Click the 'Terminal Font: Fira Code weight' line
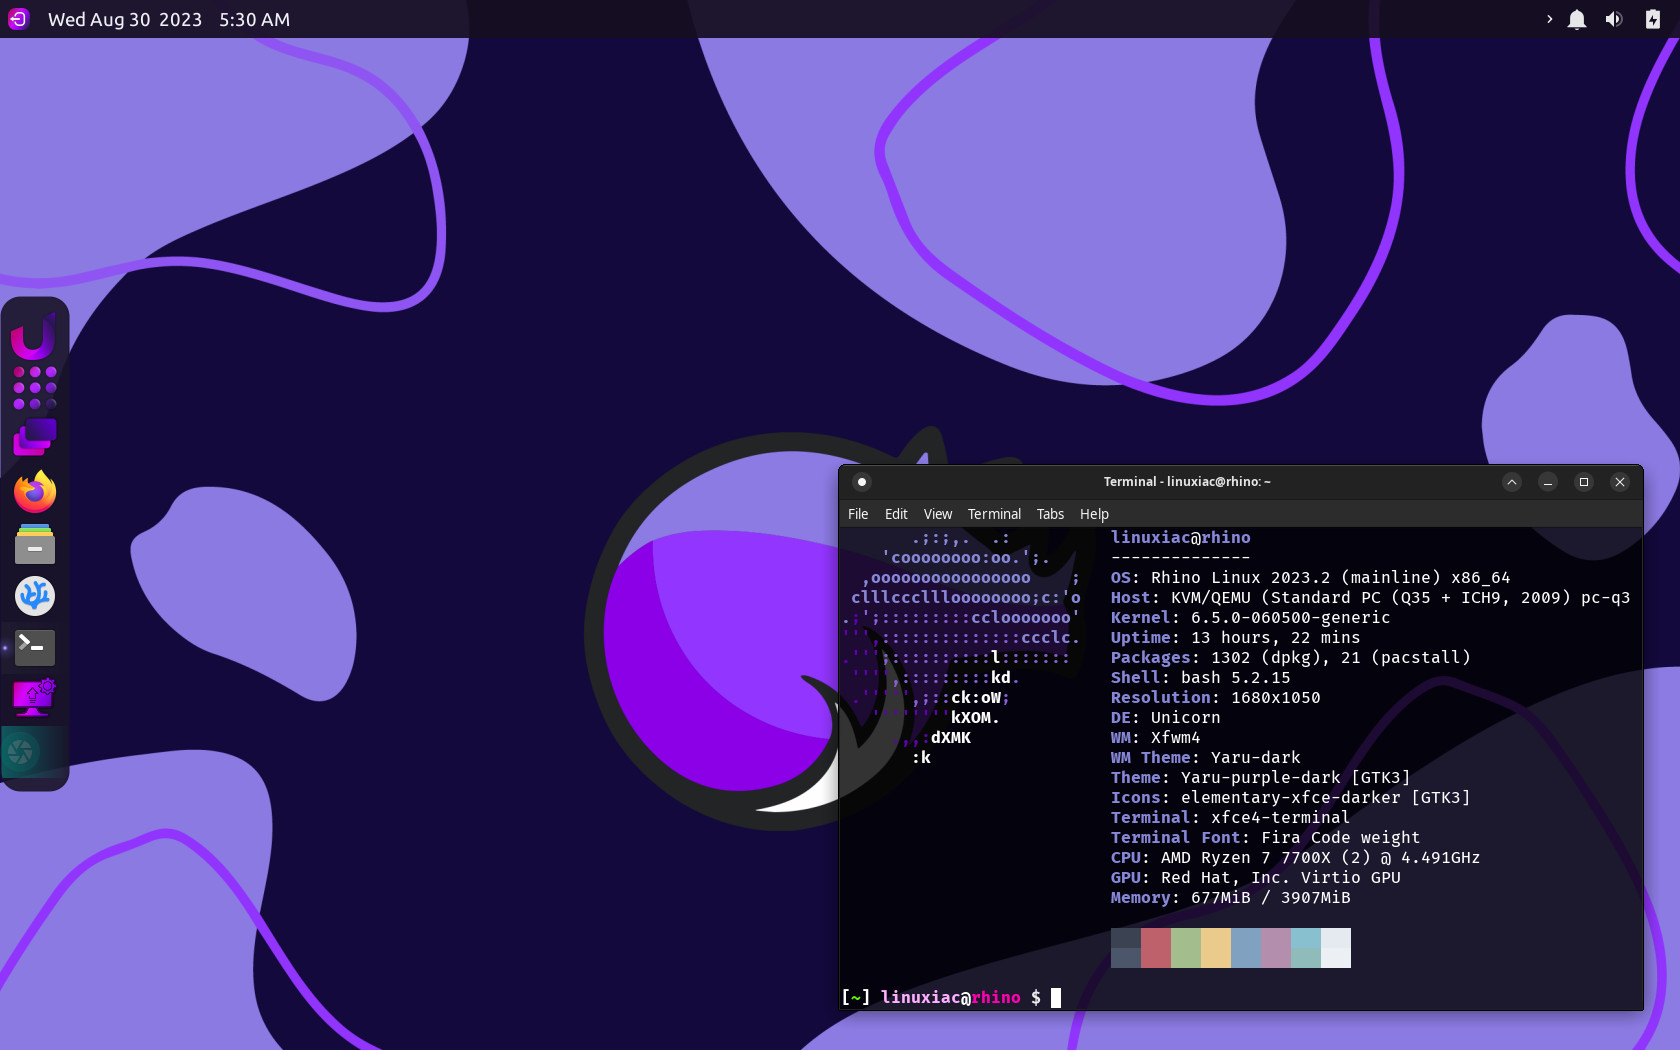Image resolution: width=1680 pixels, height=1050 pixels. [x=1266, y=838]
